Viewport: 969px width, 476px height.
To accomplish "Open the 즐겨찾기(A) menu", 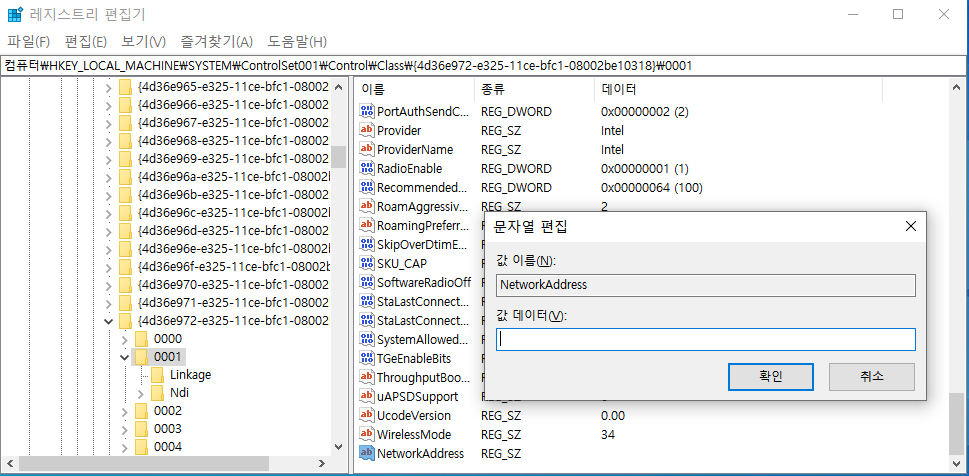I will [x=216, y=42].
